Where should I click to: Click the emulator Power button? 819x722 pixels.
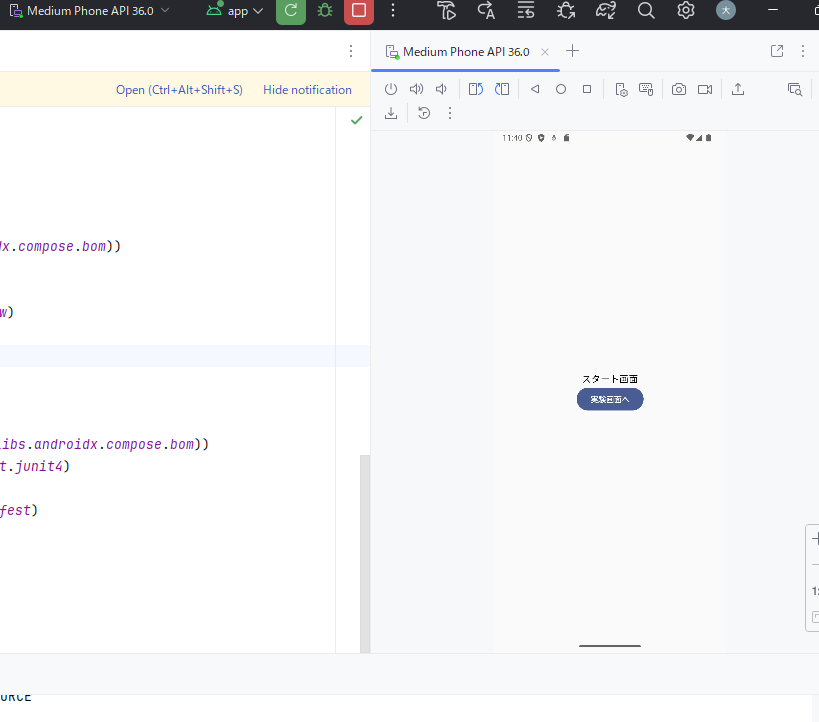[x=391, y=89]
